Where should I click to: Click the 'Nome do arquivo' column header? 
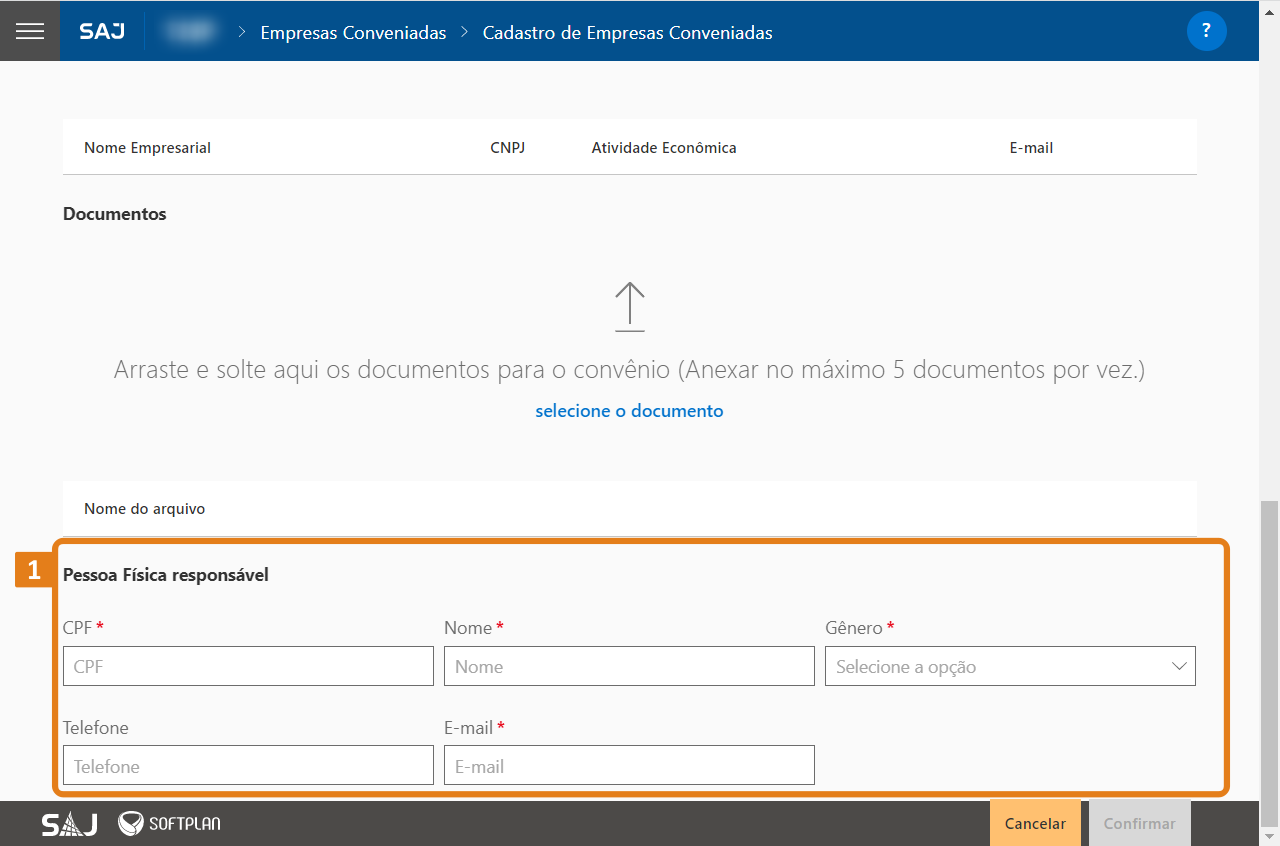click(x=145, y=509)
